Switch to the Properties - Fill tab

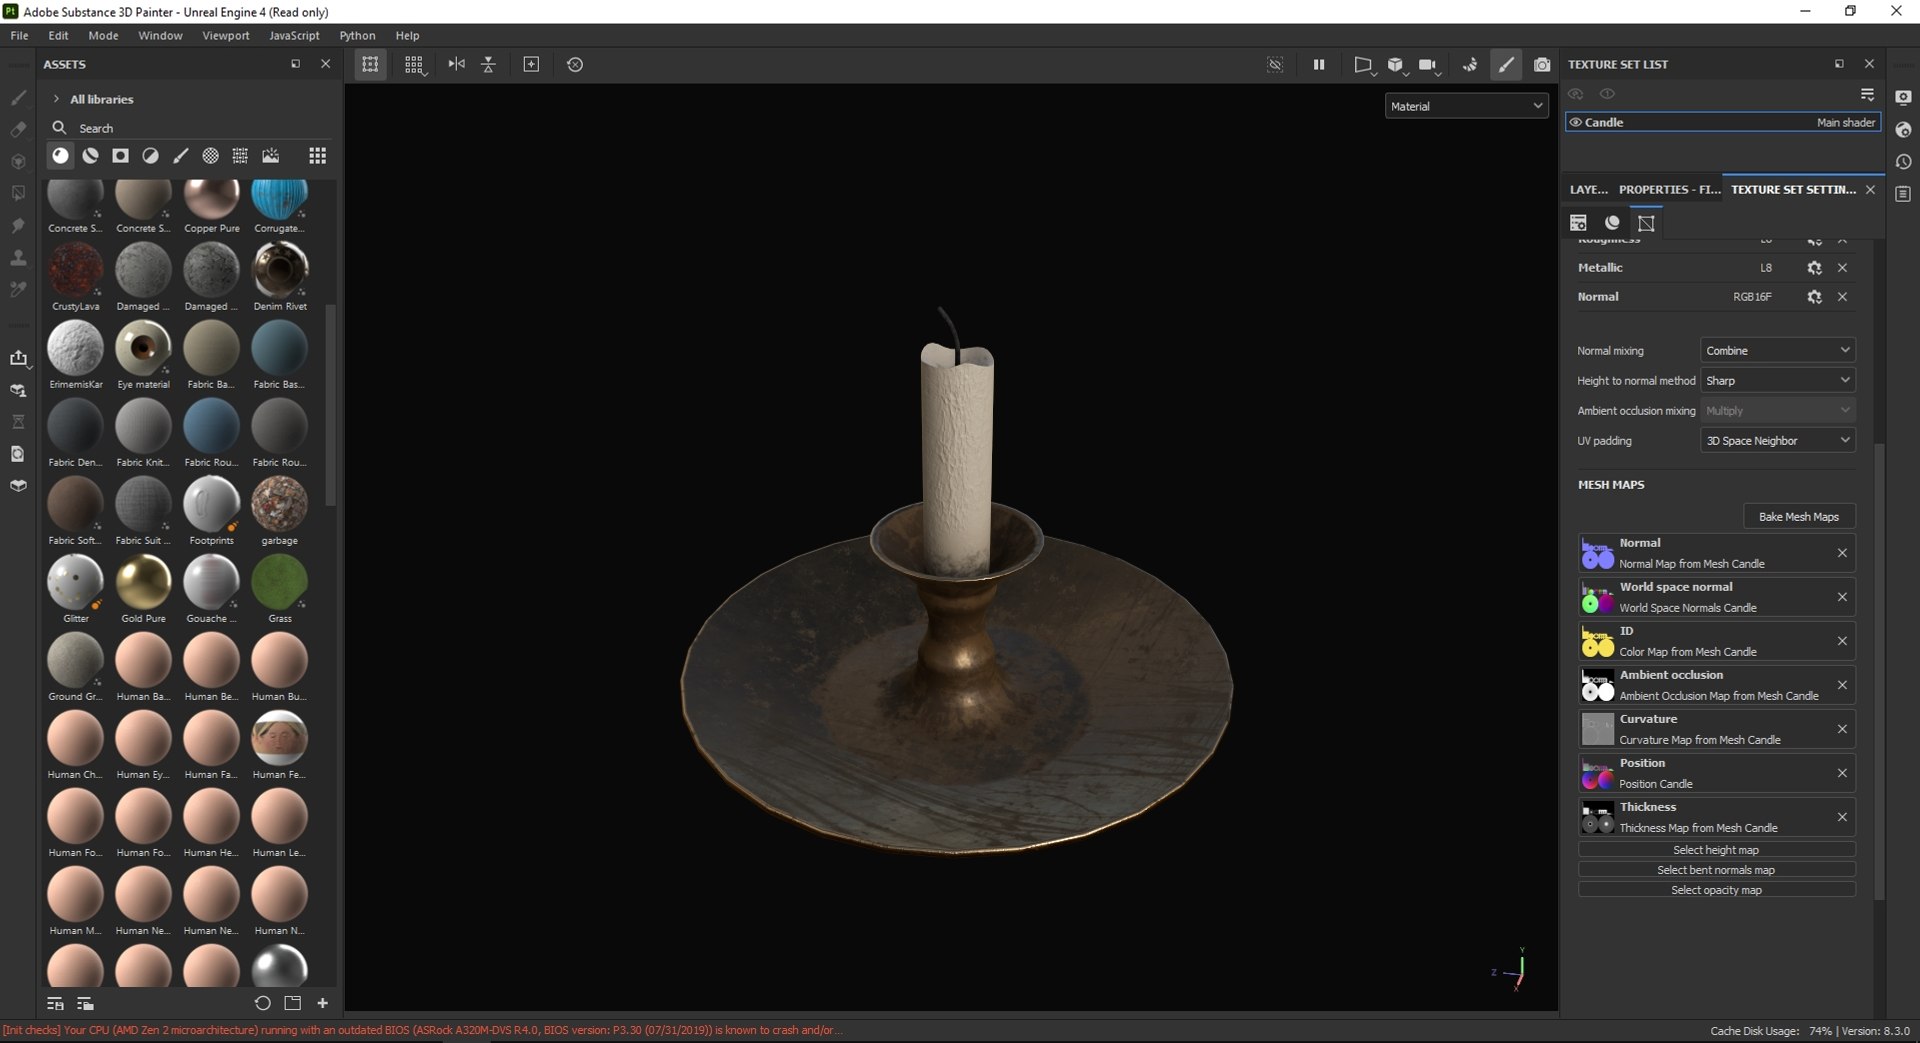coord(1670,189)
